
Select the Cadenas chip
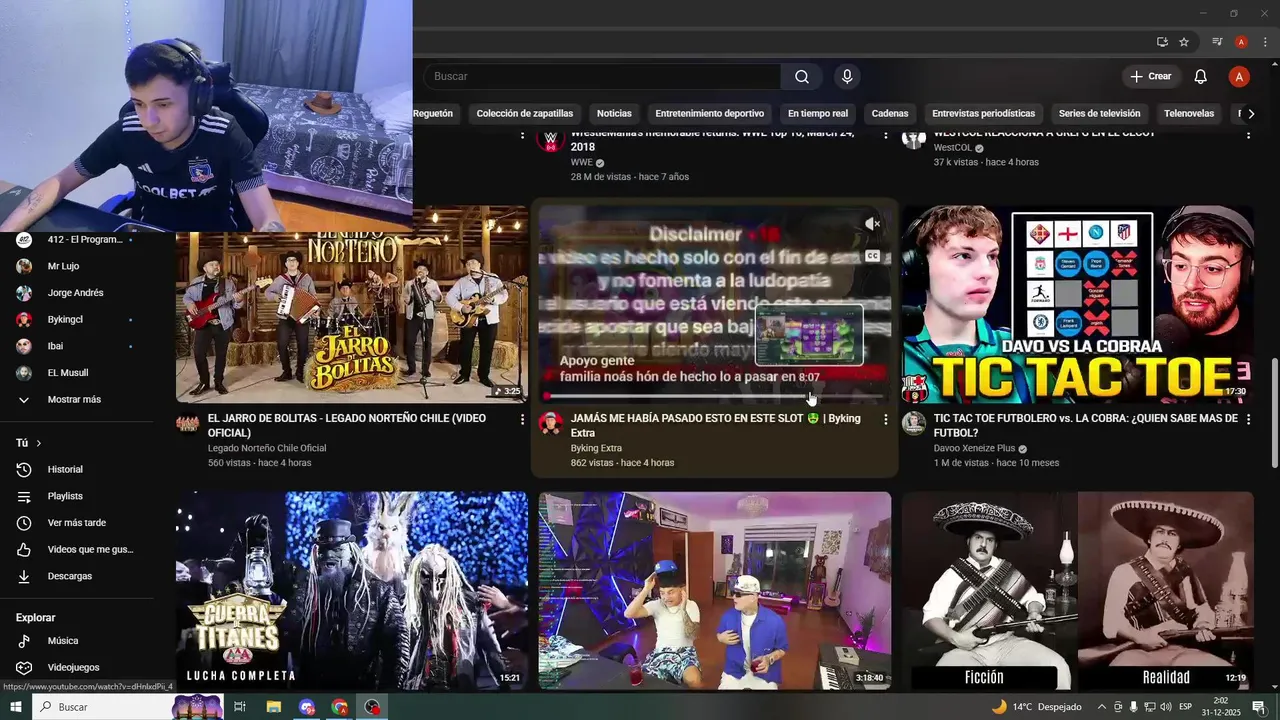[x=890, y=114]
